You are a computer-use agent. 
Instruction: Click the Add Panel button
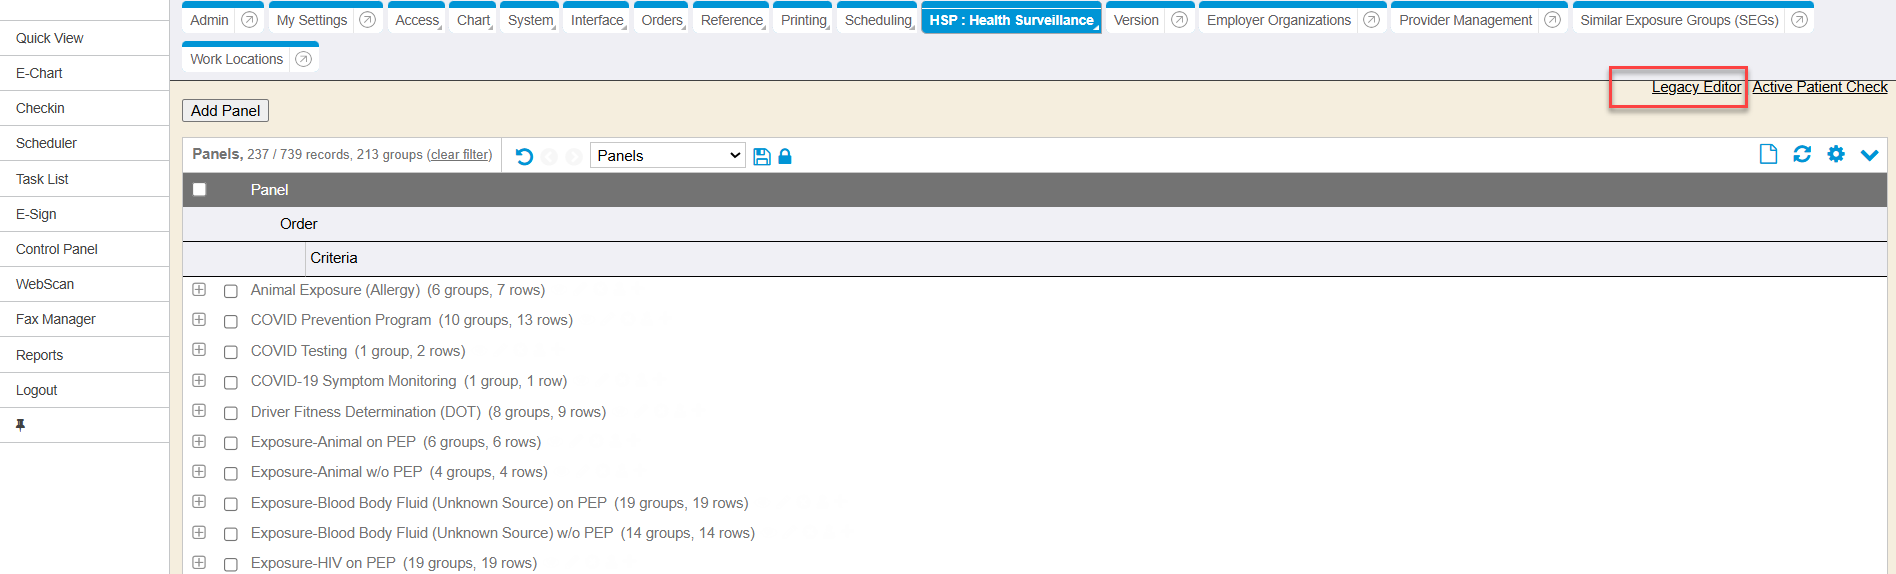coord(225,111)
